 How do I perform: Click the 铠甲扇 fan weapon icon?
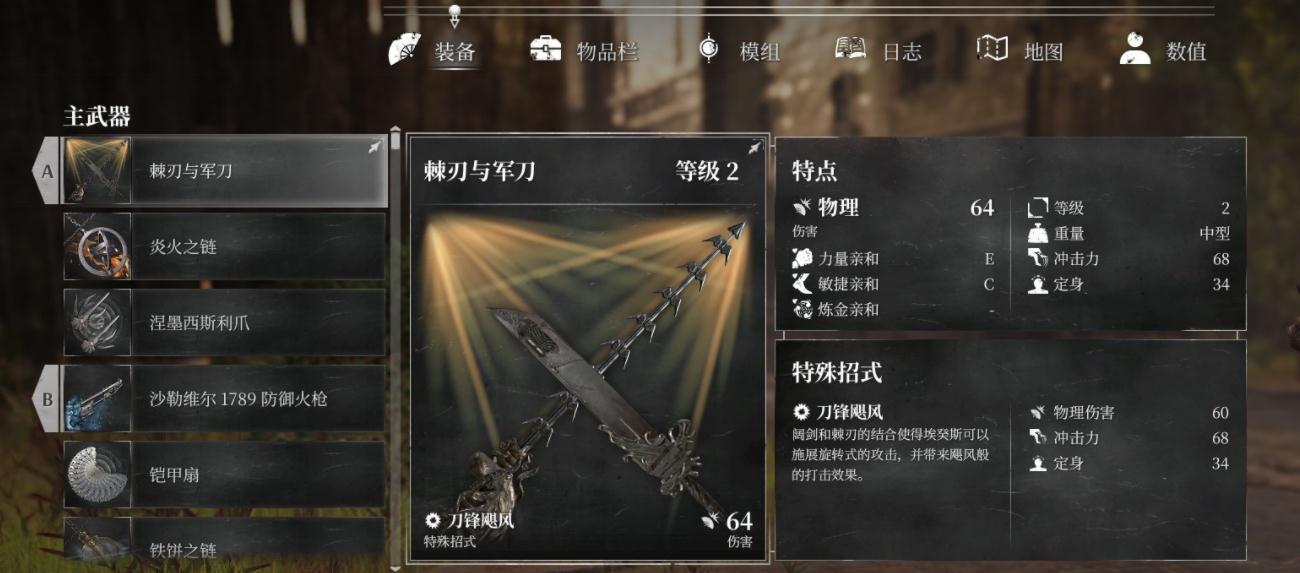coord(97,475)
